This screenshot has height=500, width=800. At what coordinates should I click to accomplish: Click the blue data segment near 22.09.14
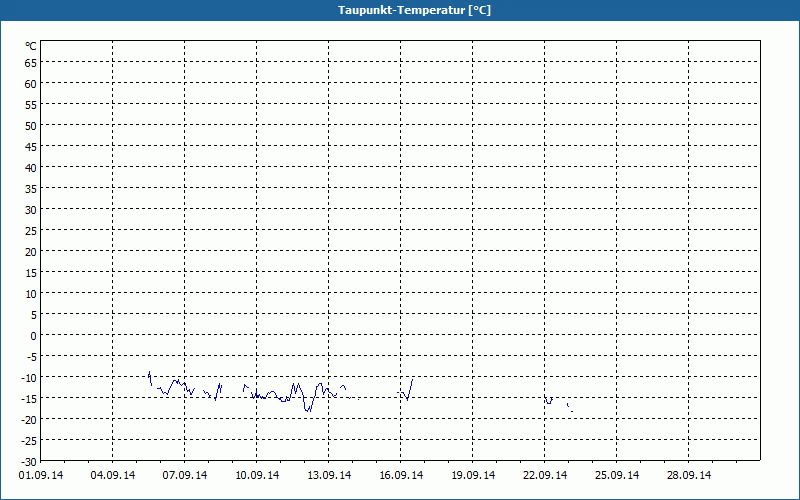click(x=549, y=400)
